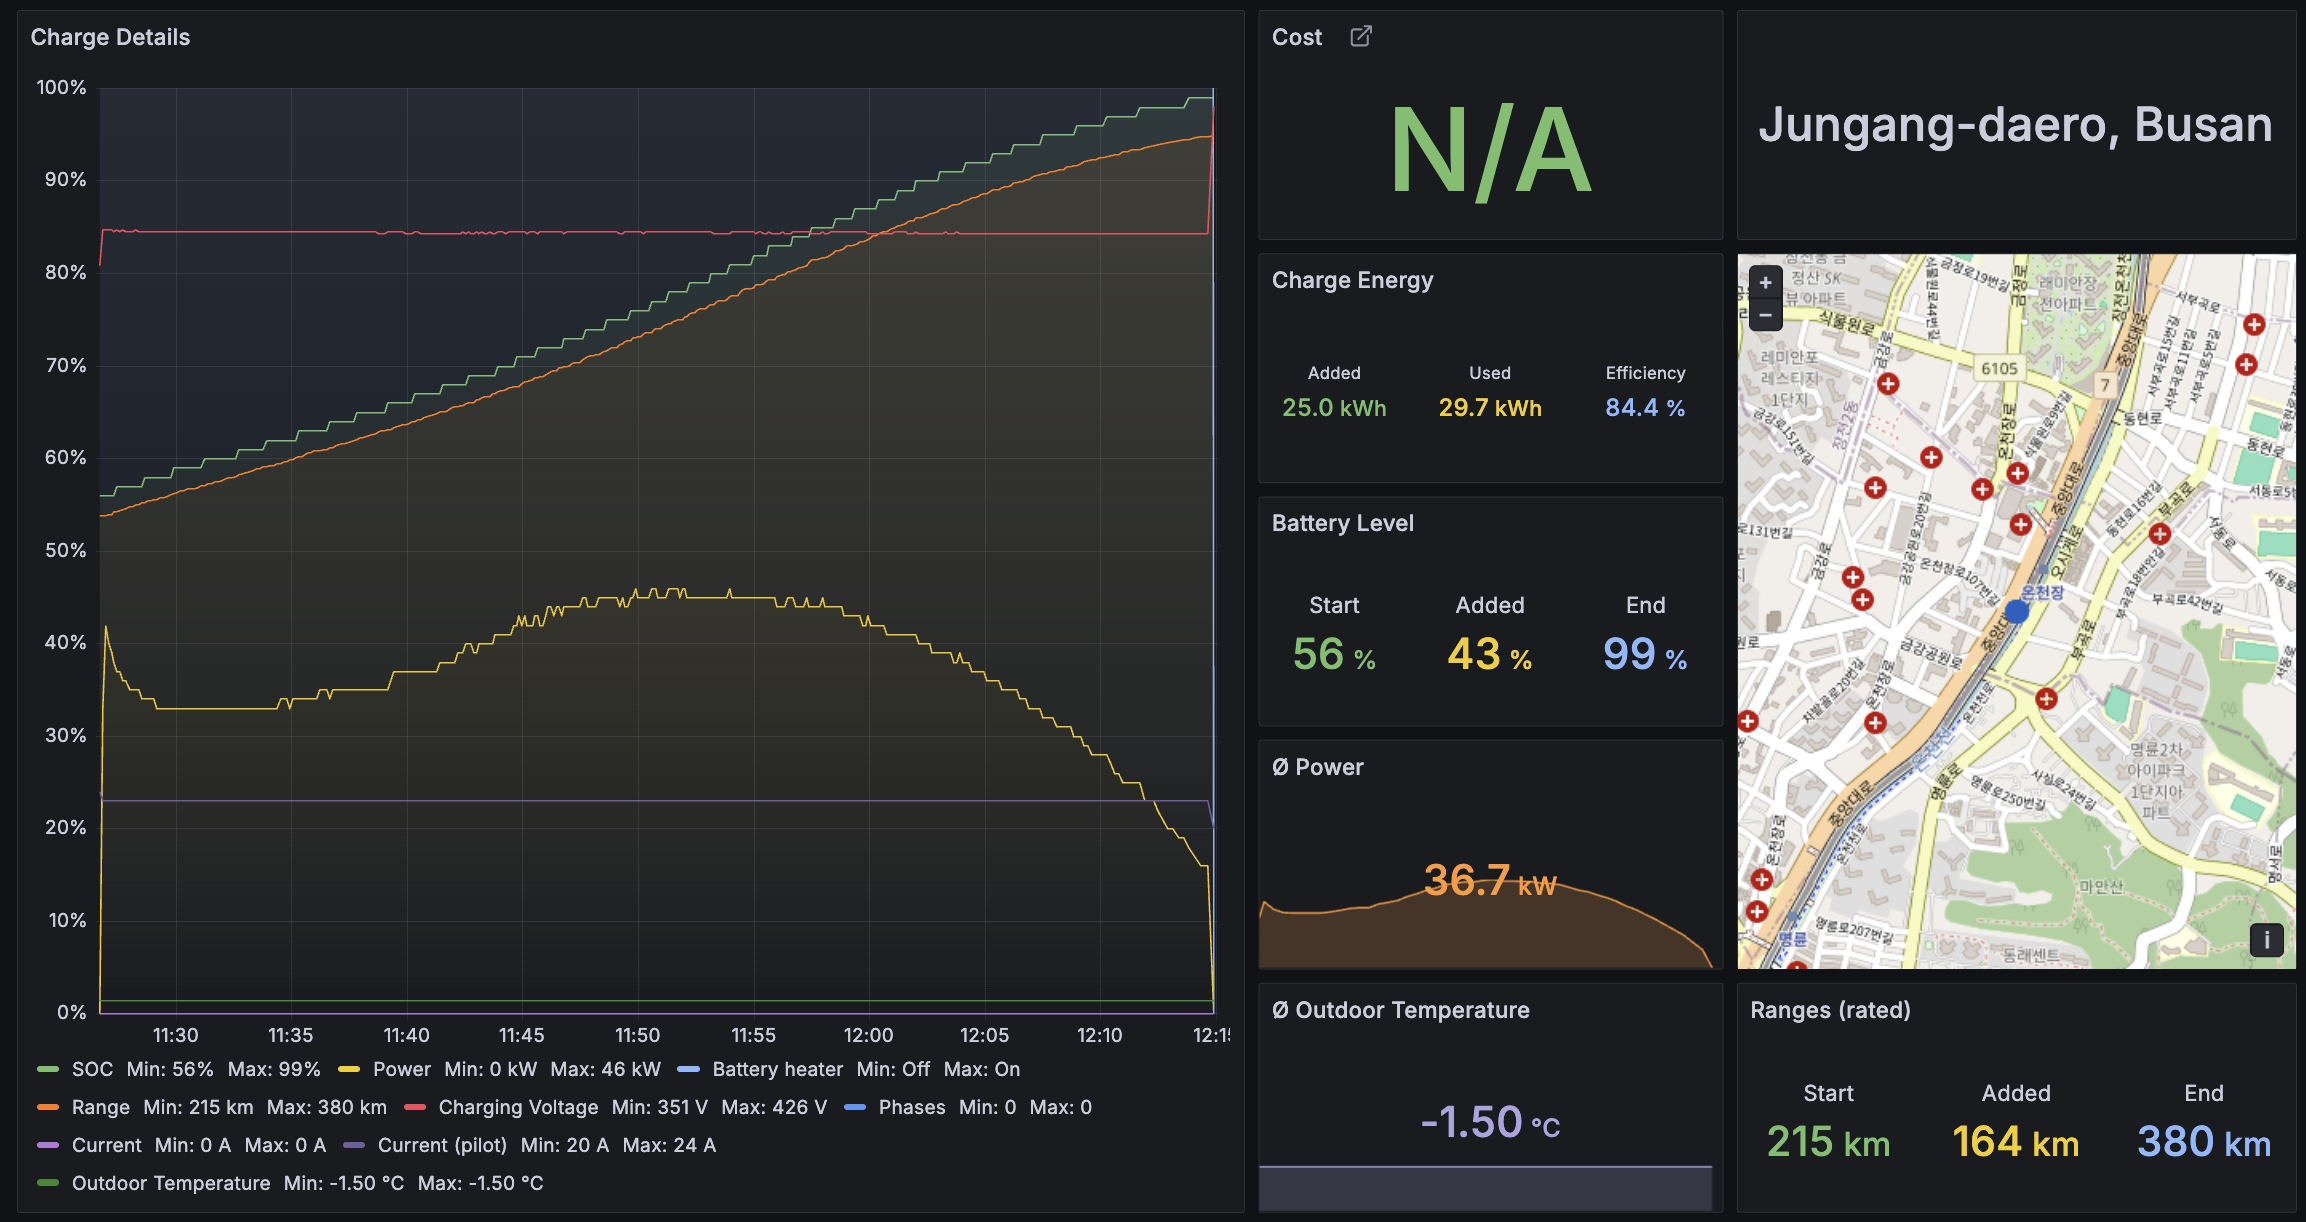Click the Cost panel title link

point(1296,37)
